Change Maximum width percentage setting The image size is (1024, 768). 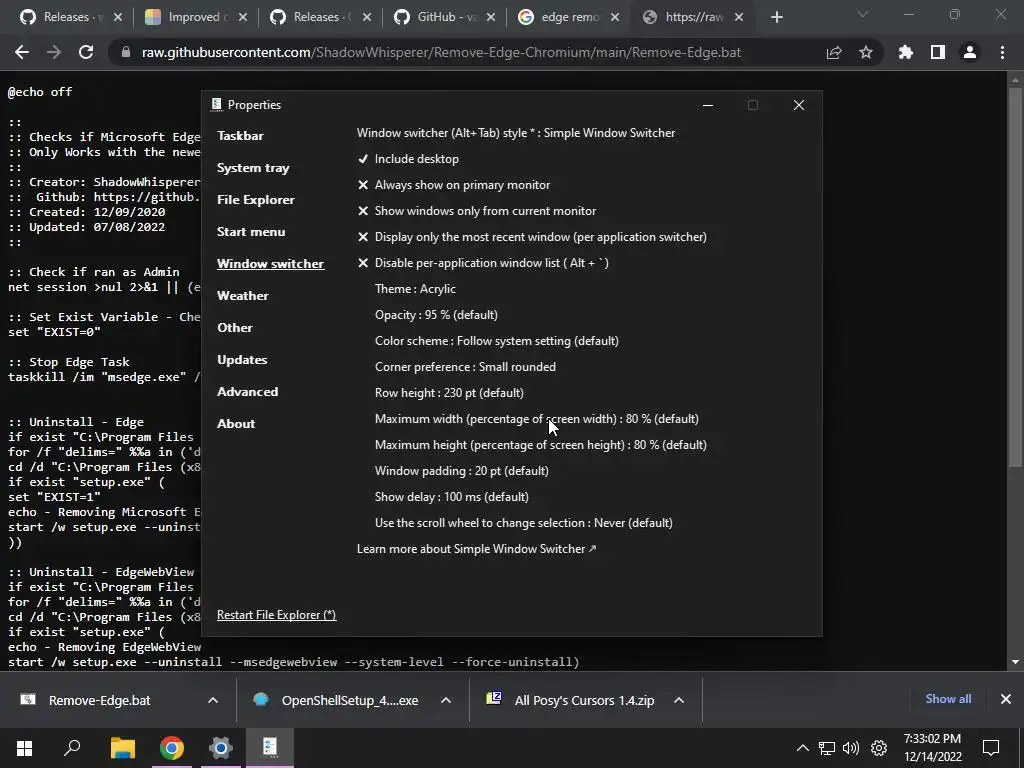tap(537, 419)
